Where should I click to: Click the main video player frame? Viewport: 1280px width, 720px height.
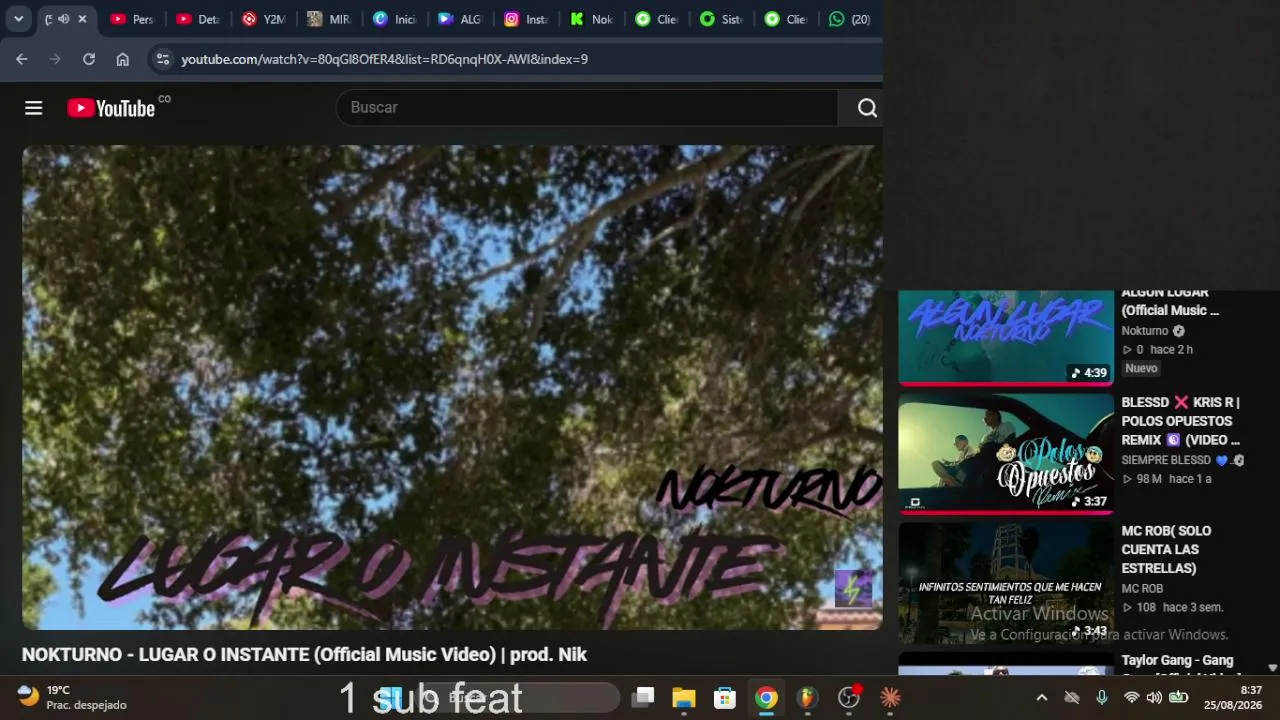pos(452,388)
